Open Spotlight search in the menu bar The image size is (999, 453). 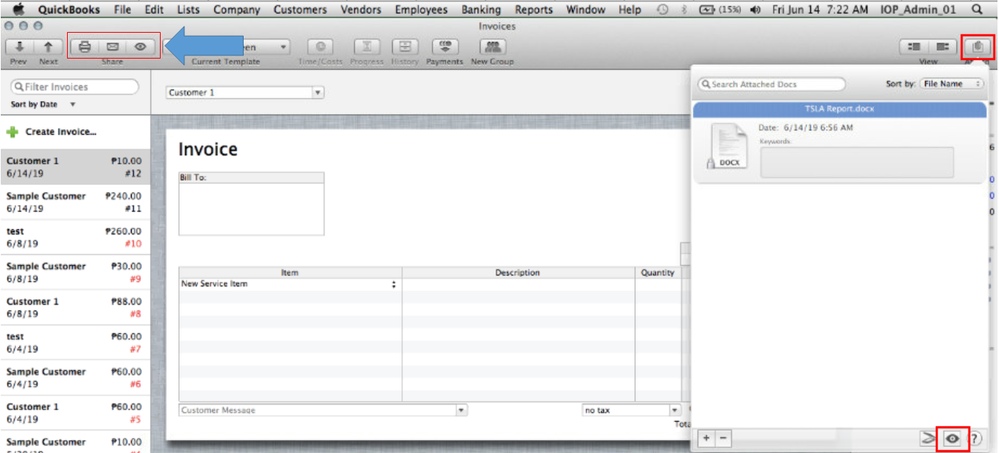[978, 10]
